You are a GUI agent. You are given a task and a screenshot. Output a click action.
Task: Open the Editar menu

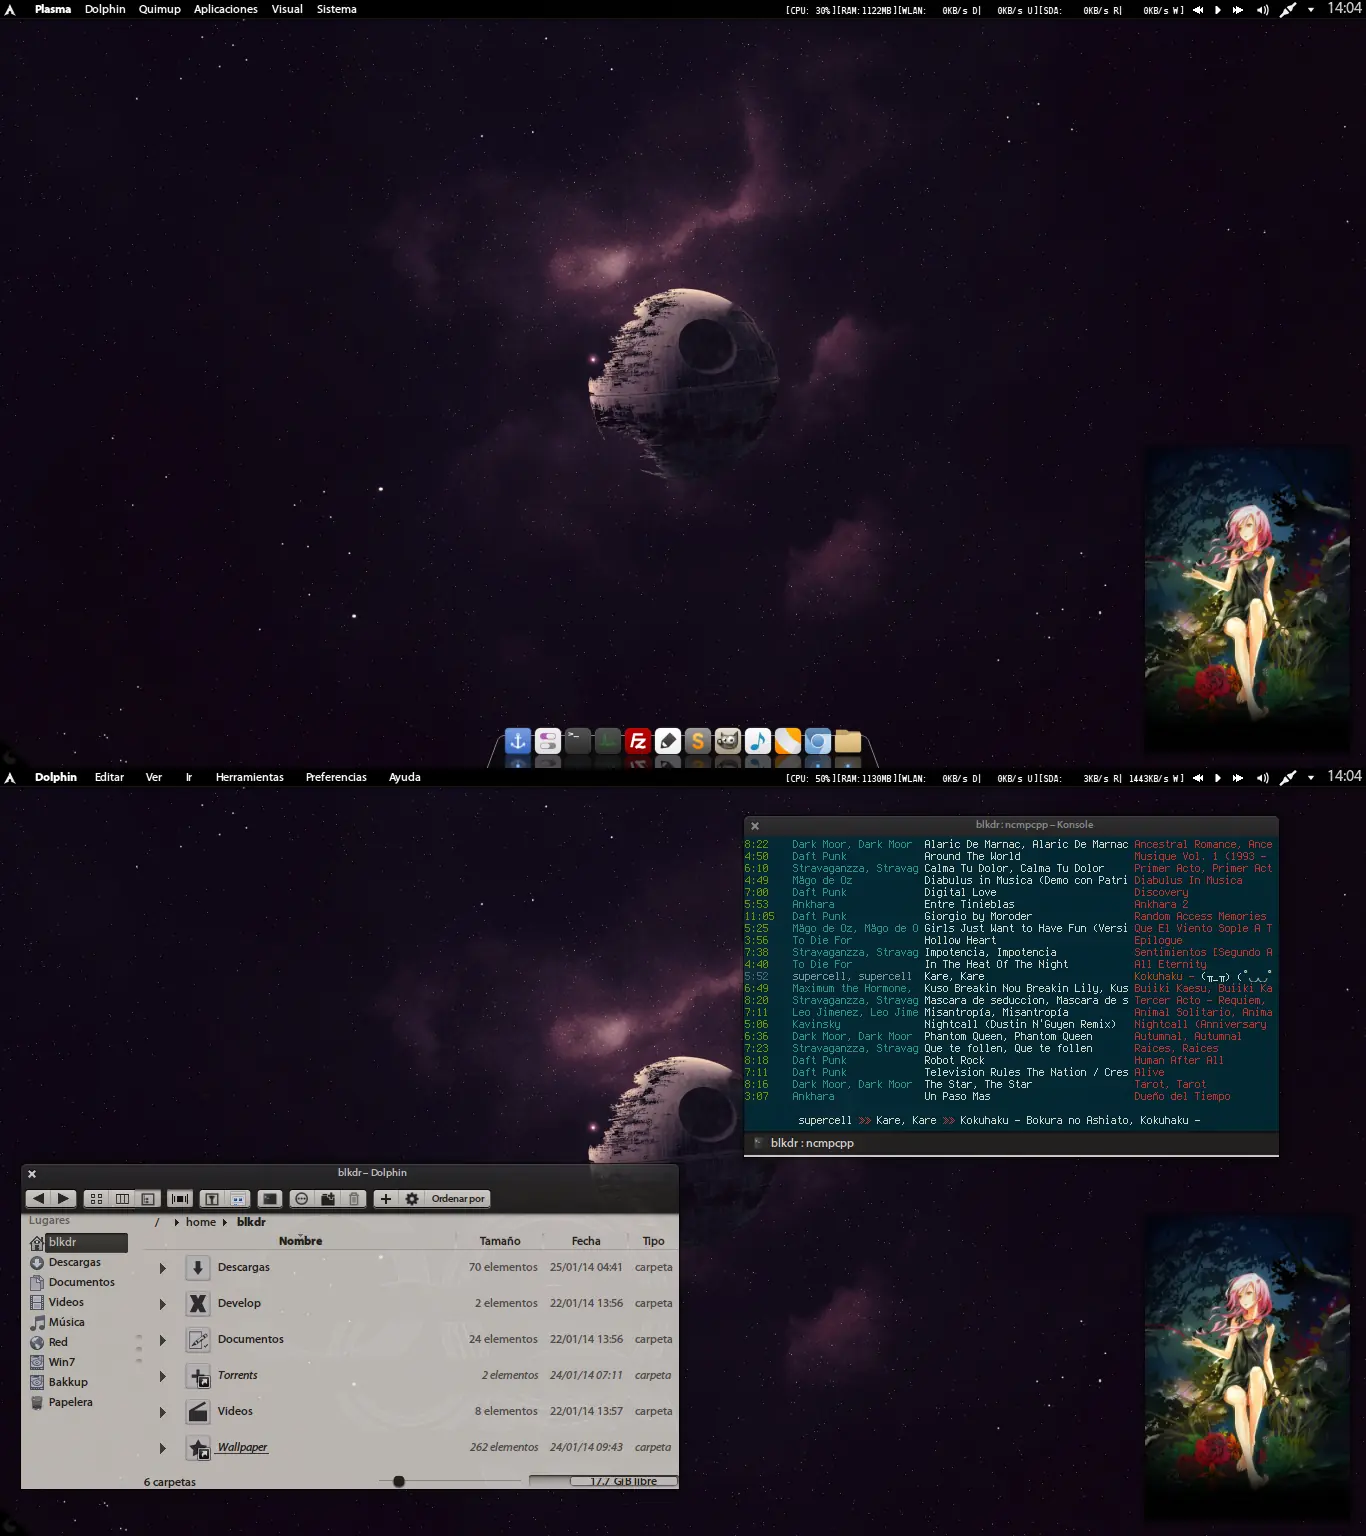110,777
